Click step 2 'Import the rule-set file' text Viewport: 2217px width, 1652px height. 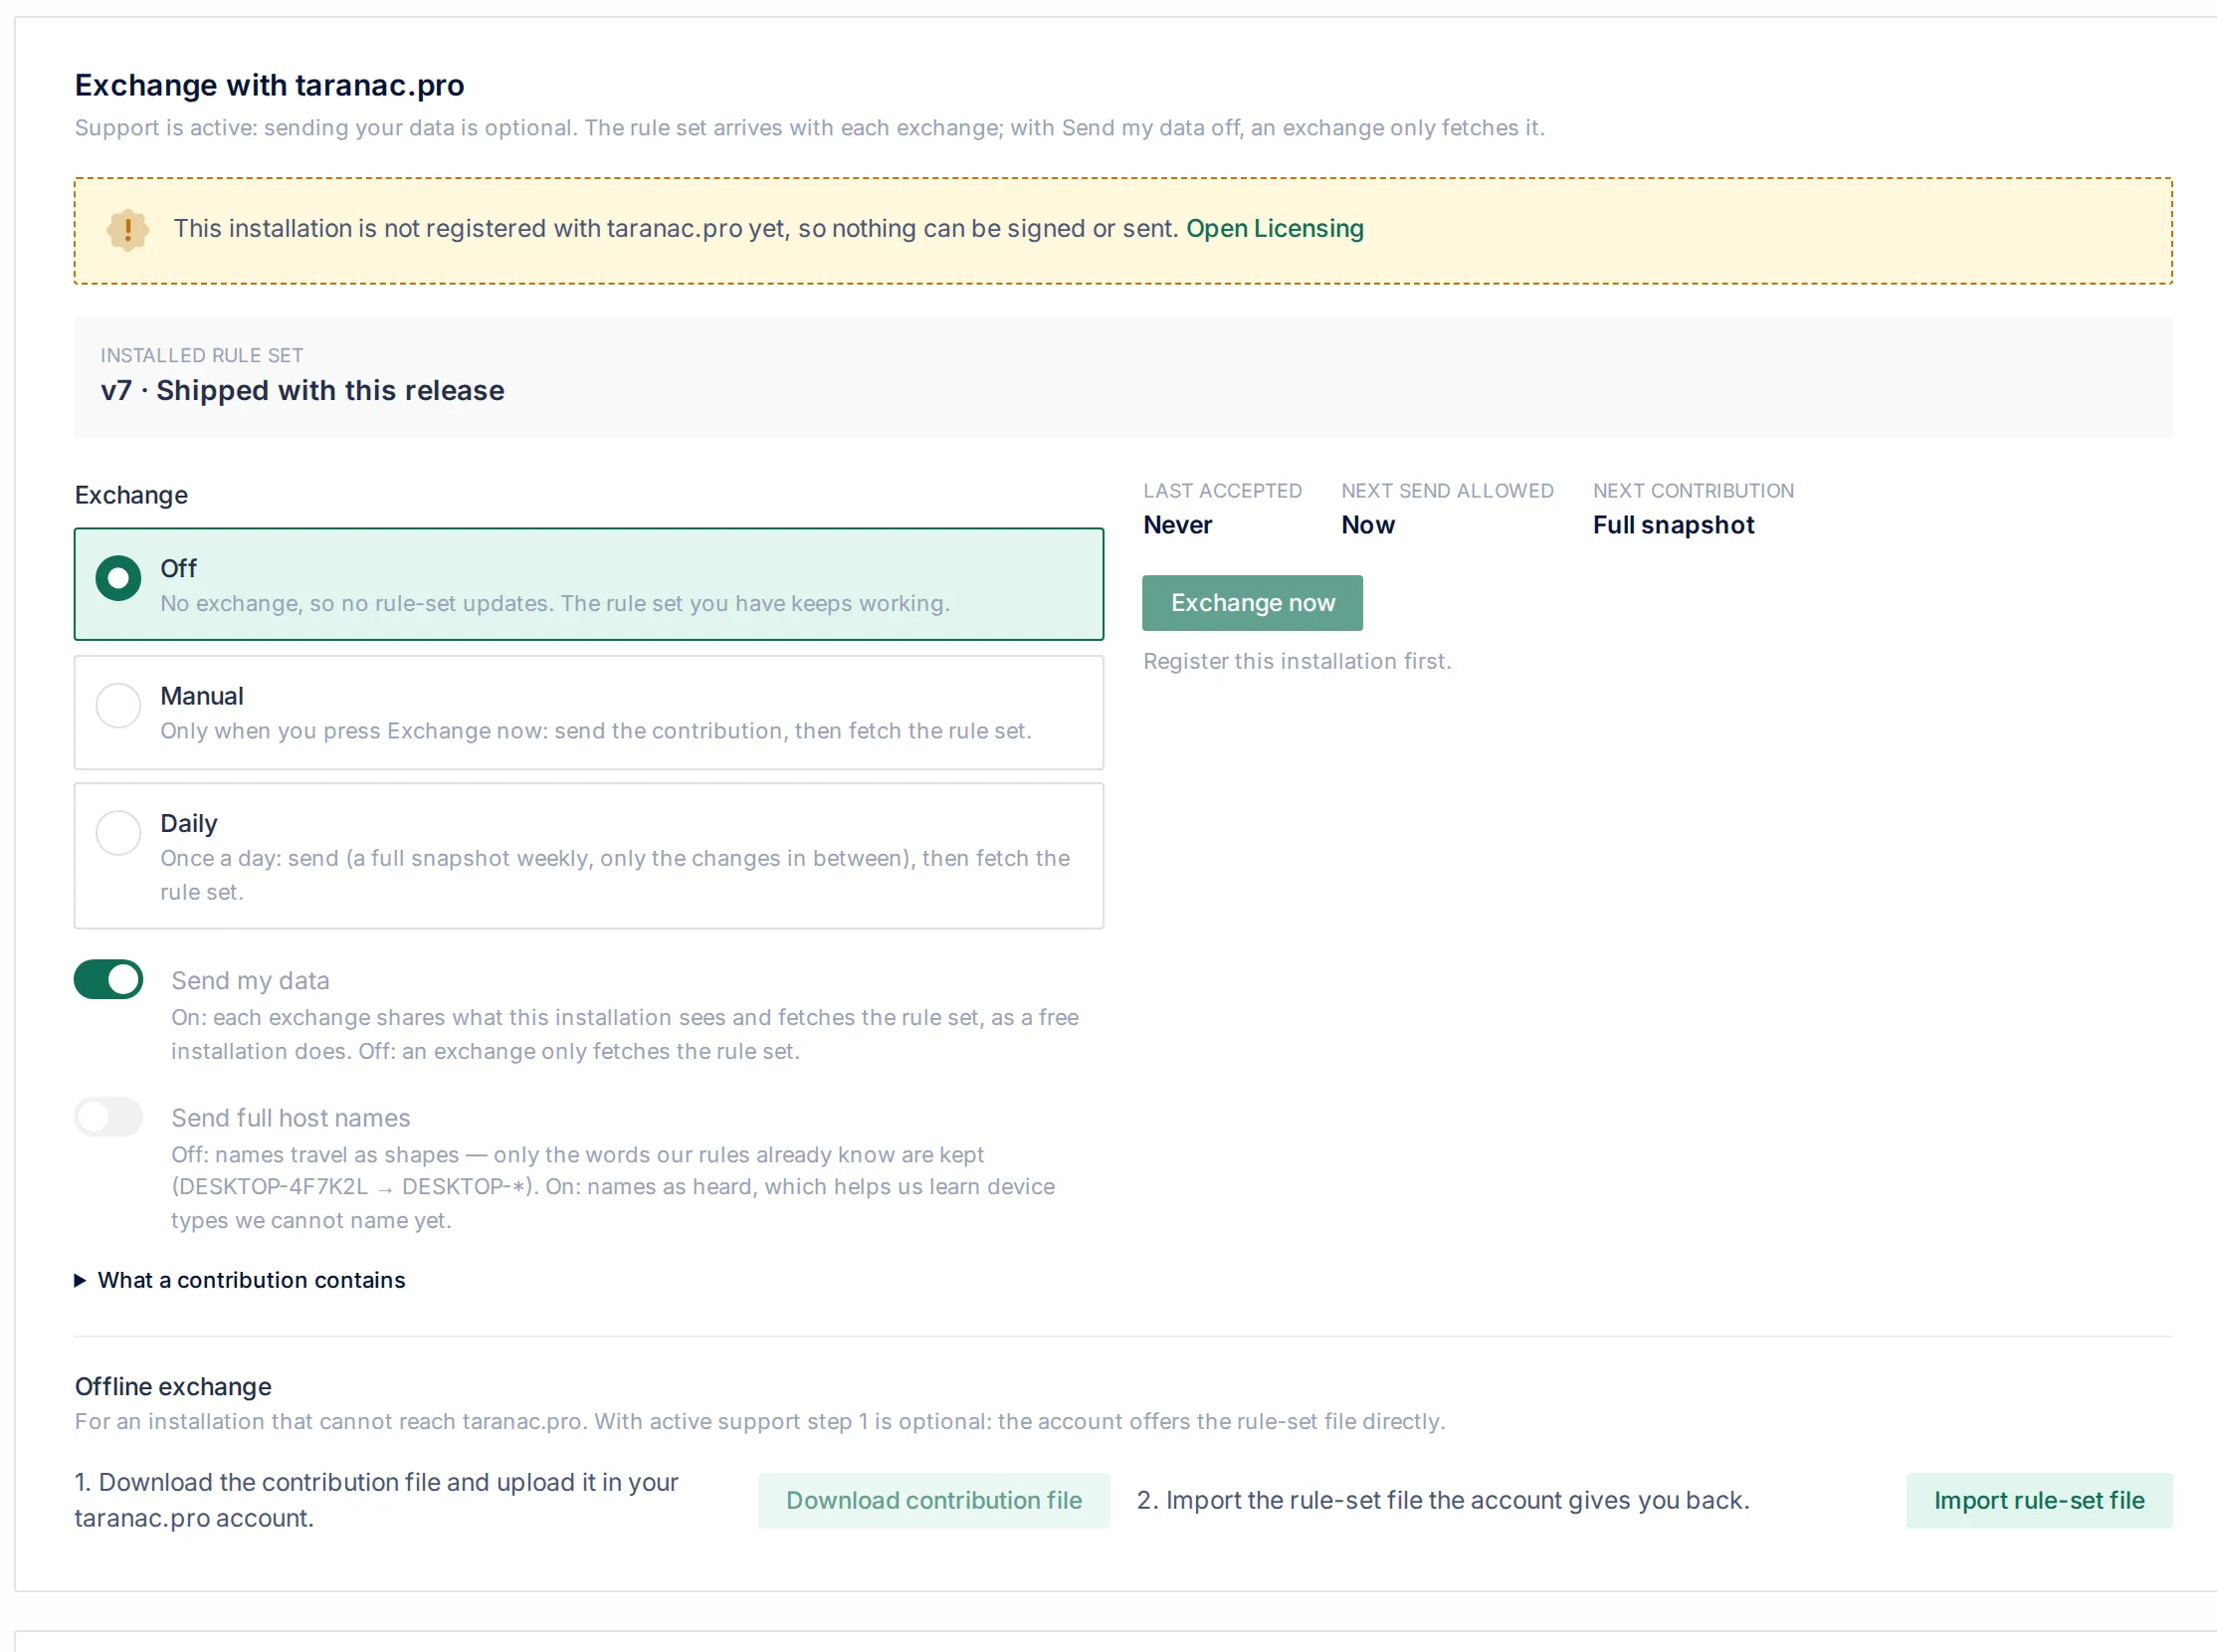point(1443,1500)
